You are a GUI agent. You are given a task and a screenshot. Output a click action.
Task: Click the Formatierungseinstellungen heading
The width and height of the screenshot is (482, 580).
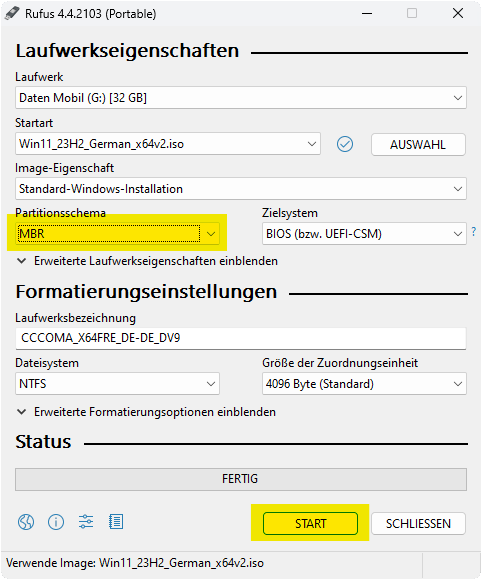[x=146, y=291]
